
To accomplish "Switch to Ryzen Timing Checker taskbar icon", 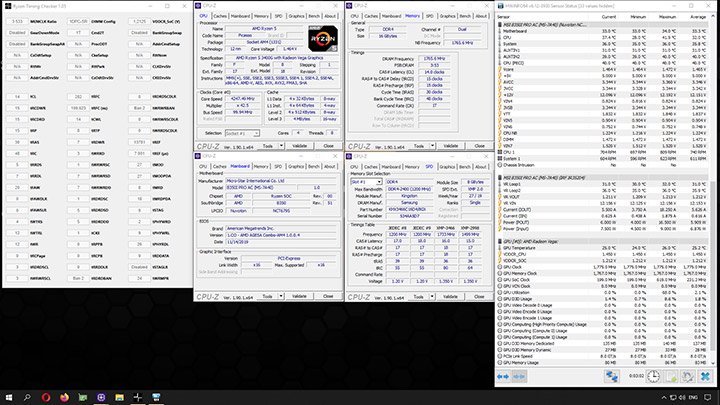I will (x=138, y=397).
